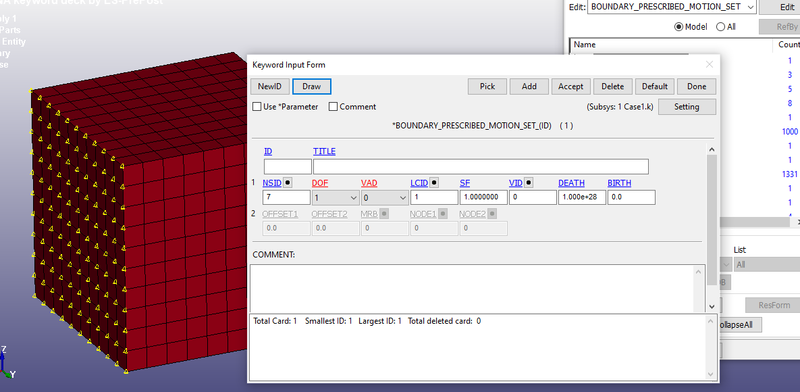This screenshot has width=800, height=392.
Task: Tick the Comment checkbox
Action: click(x=333, y=107)
